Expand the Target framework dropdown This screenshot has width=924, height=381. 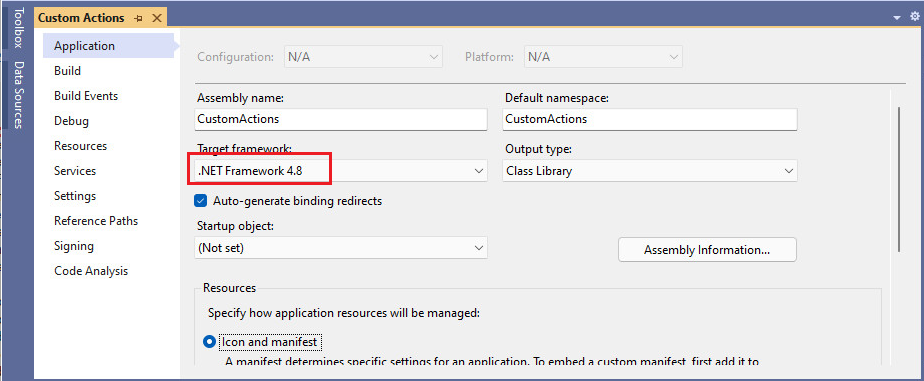coord(341,171)
